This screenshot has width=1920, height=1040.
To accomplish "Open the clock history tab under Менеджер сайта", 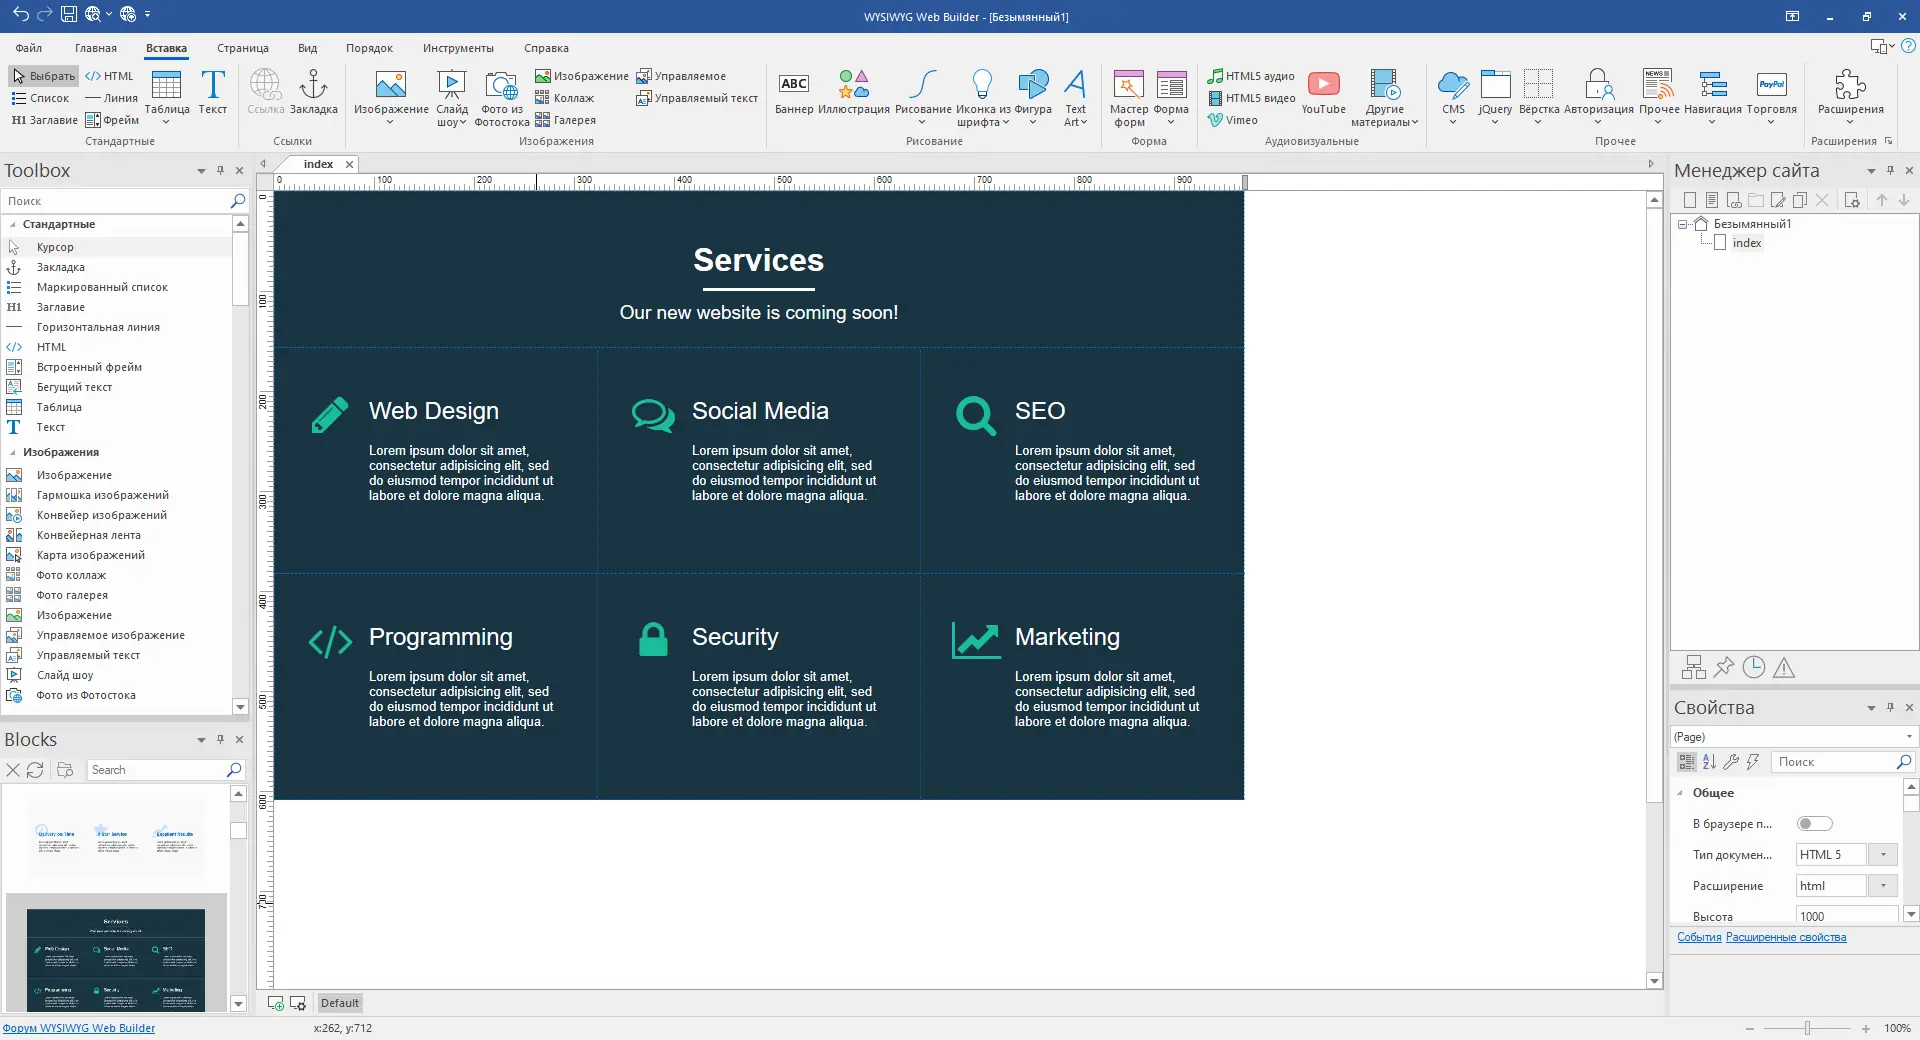I will pyautogui.click(x=1754, y=667).
